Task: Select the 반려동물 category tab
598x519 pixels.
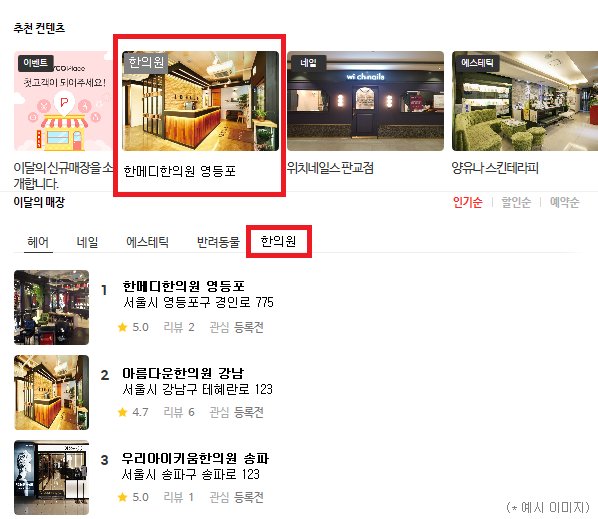Action: (x=218, y=242)
